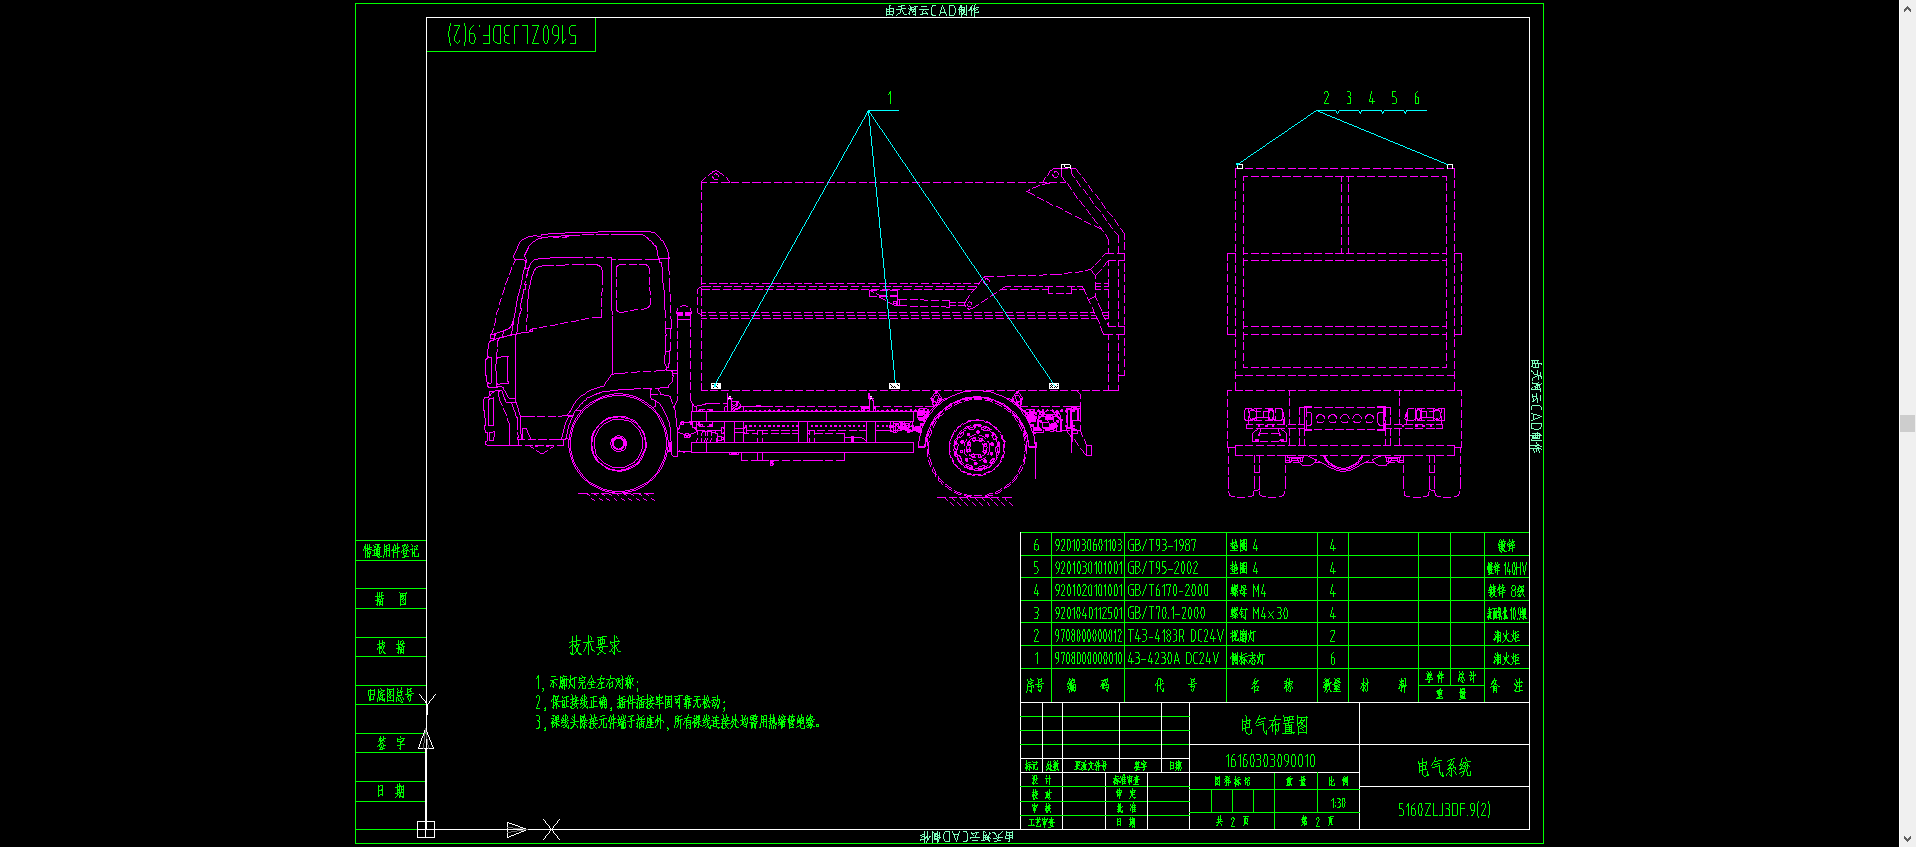
Task: Click the '螺母 M4' name cell
Action: 1271,591
